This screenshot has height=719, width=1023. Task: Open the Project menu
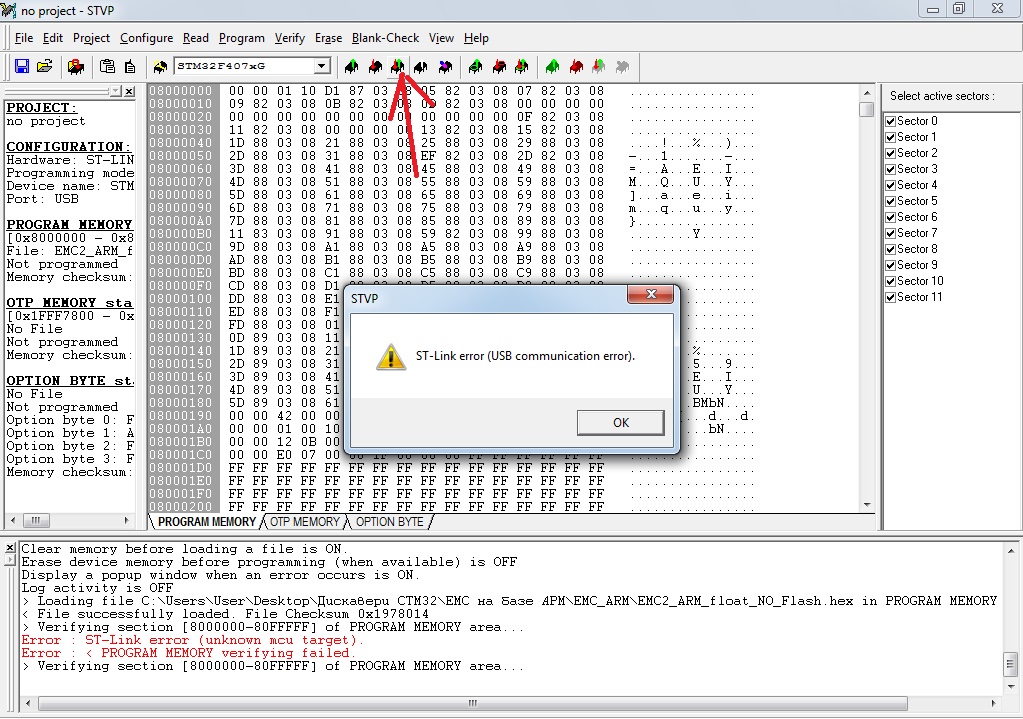(x=91, y=38)
